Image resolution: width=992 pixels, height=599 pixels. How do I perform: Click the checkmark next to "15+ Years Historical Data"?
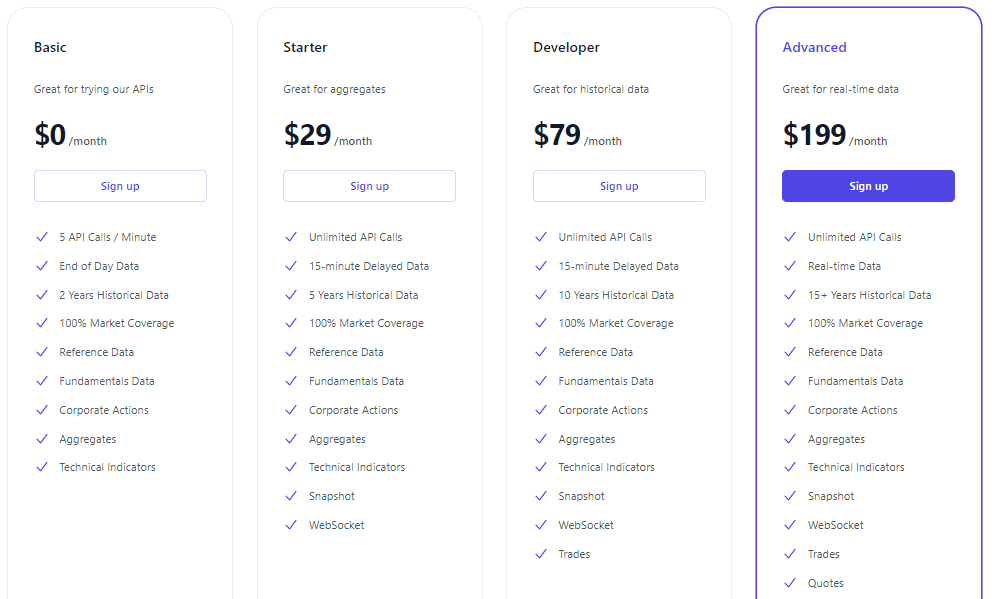click(x=789, y=295)
